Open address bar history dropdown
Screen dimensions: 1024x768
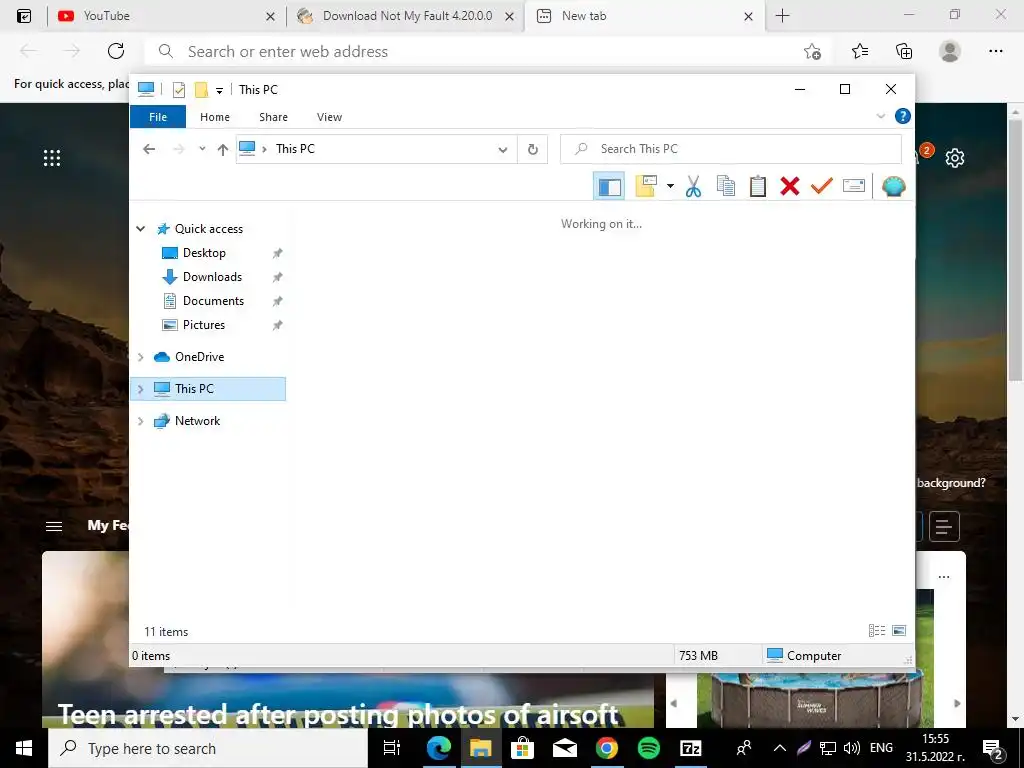pos(503,150)
